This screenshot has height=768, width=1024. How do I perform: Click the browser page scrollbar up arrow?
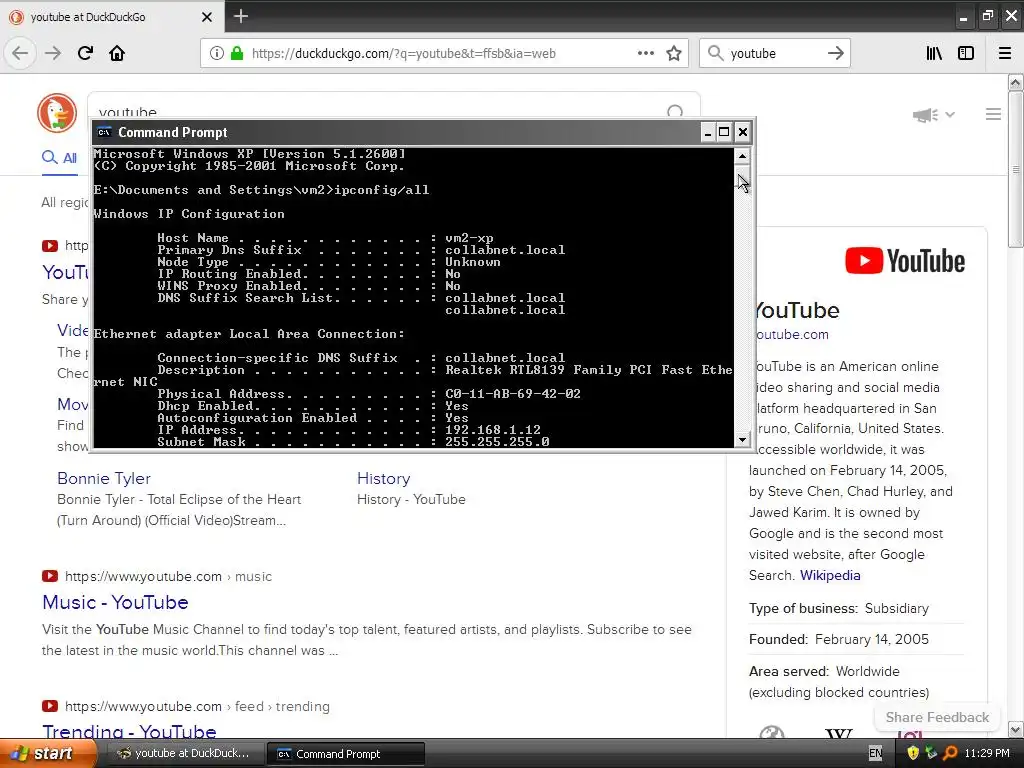[x=1015, y=82]
